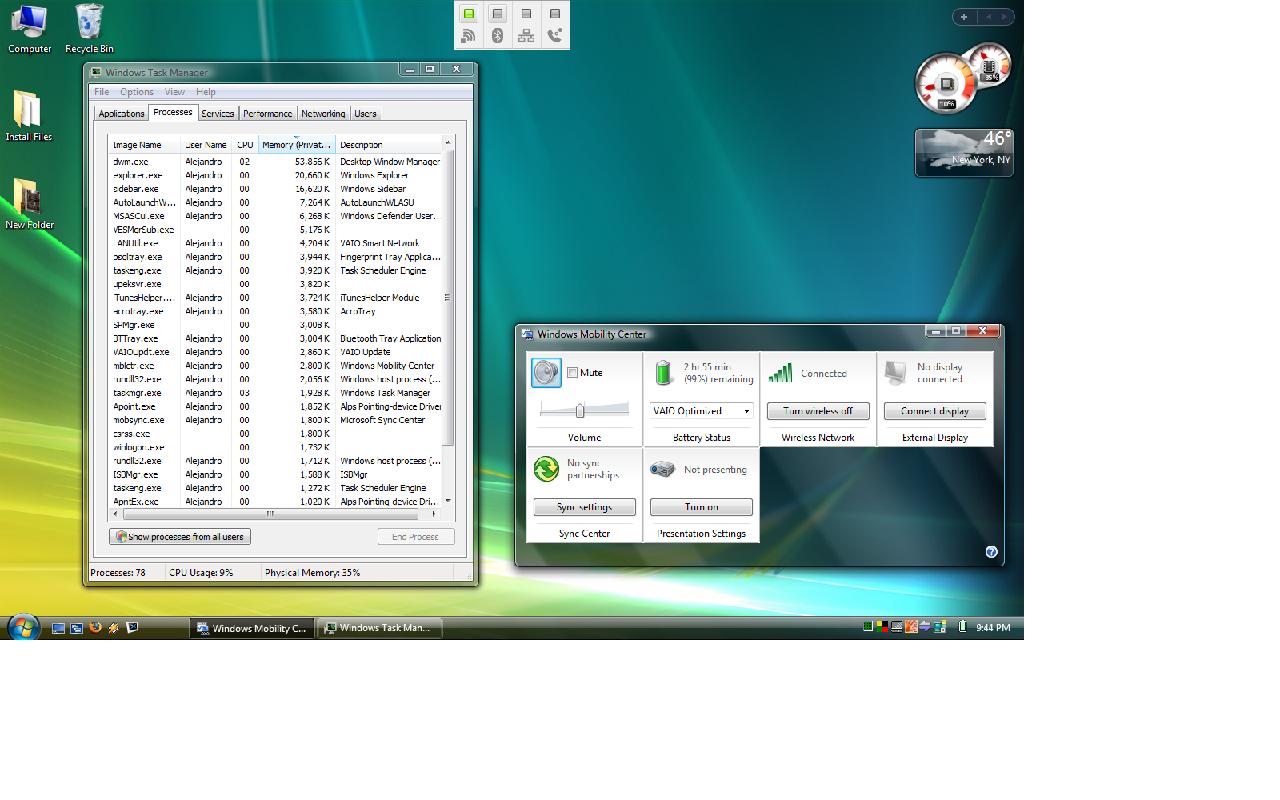Viewport: 1280px width, 800px height.
Task: Adjust the Volume slider thumb
Action: (x=580, y=410)
